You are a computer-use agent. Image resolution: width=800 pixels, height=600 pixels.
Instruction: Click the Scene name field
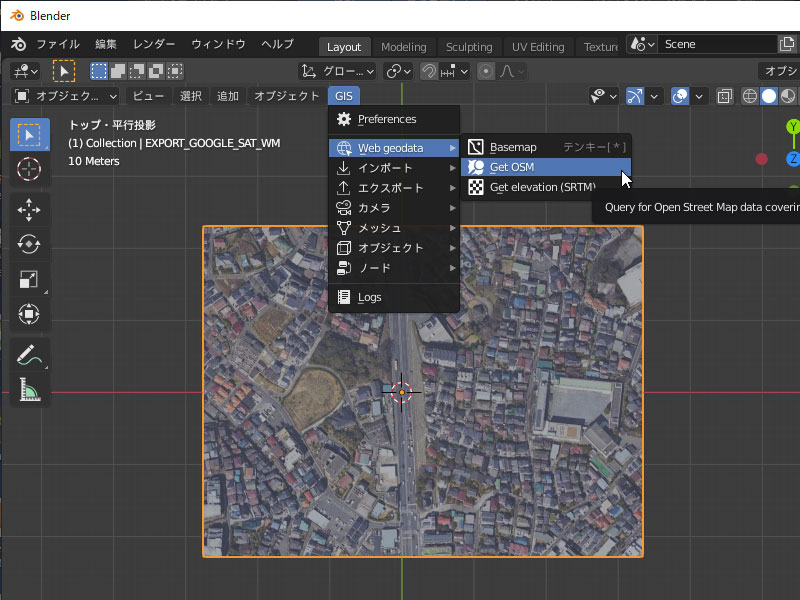(715, 44)
